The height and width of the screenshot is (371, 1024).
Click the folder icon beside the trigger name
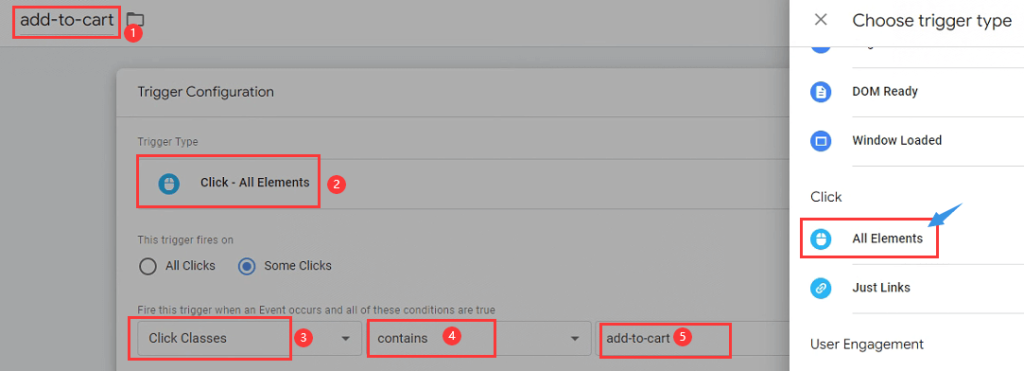[135, 20]
